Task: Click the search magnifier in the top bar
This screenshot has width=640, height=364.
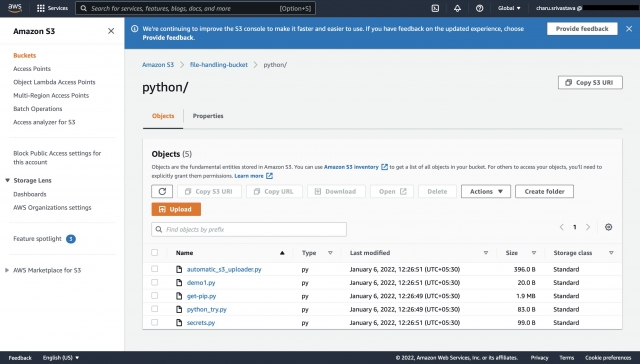Action: click(83, 8)
